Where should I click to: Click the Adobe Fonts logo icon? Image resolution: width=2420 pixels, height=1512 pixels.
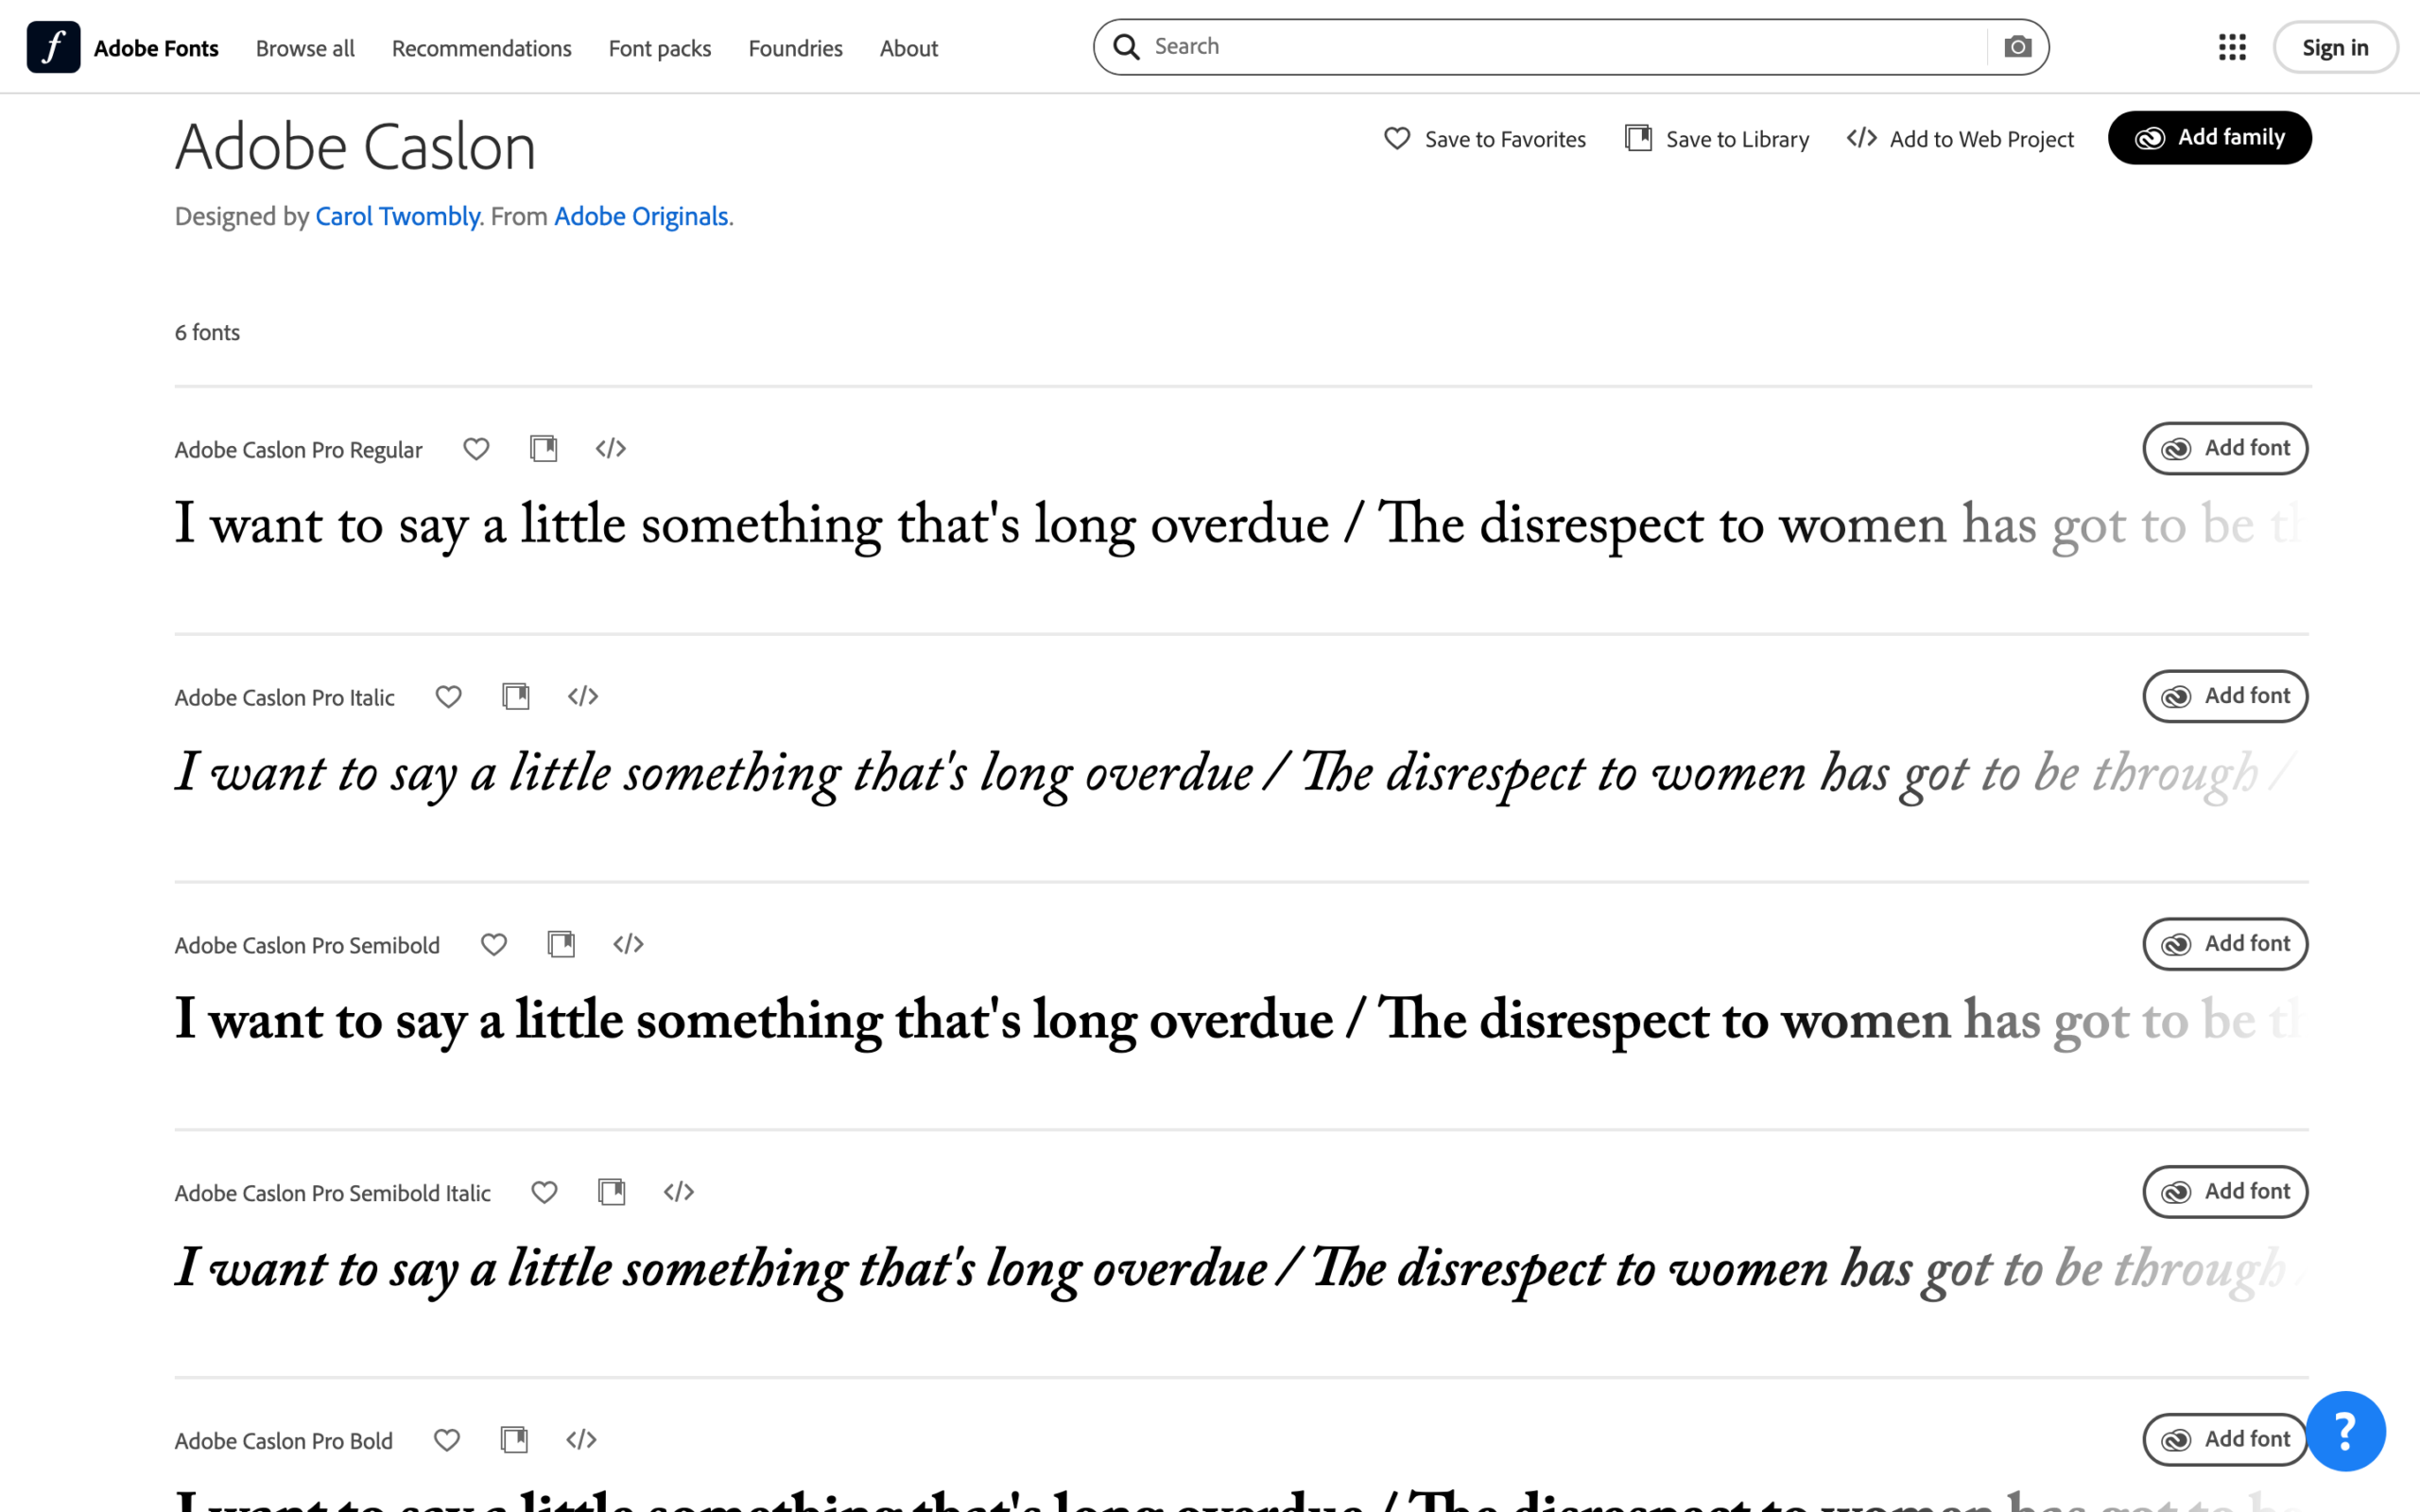point(53,47)
